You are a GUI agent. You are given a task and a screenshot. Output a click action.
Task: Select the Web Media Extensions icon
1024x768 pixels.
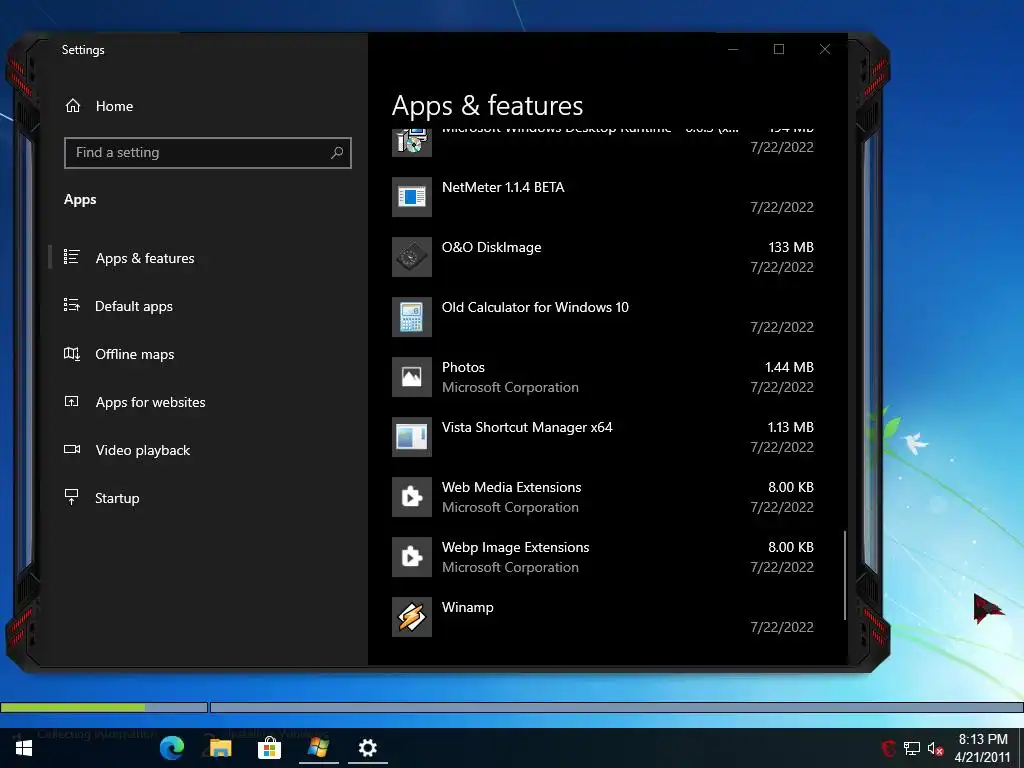pyautogui.click(x=411, y=497)
